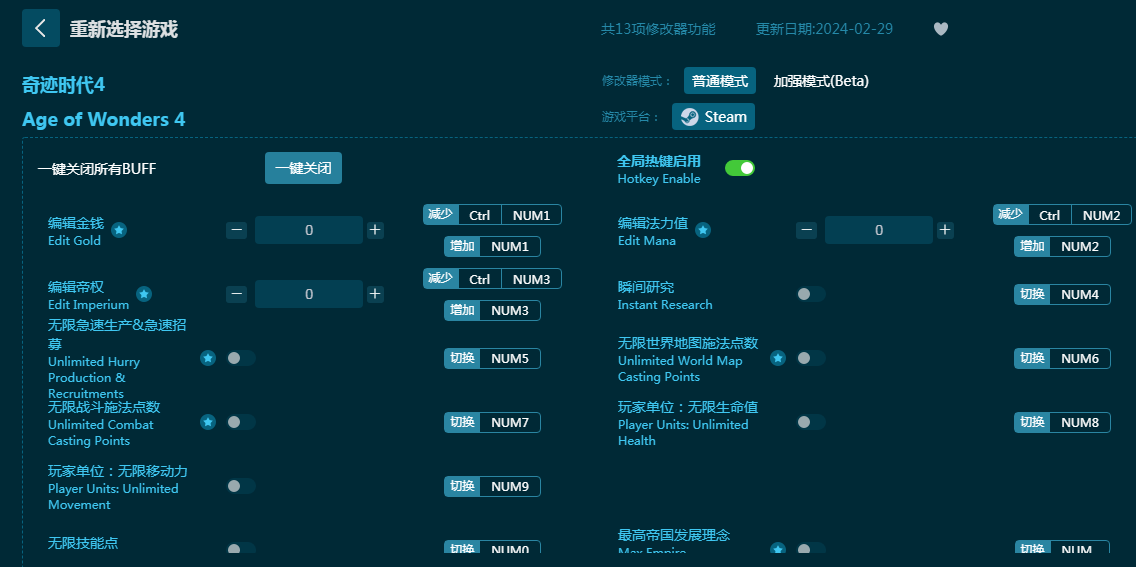Enable Player Units Unlimited Movement

tap(241, 486)
